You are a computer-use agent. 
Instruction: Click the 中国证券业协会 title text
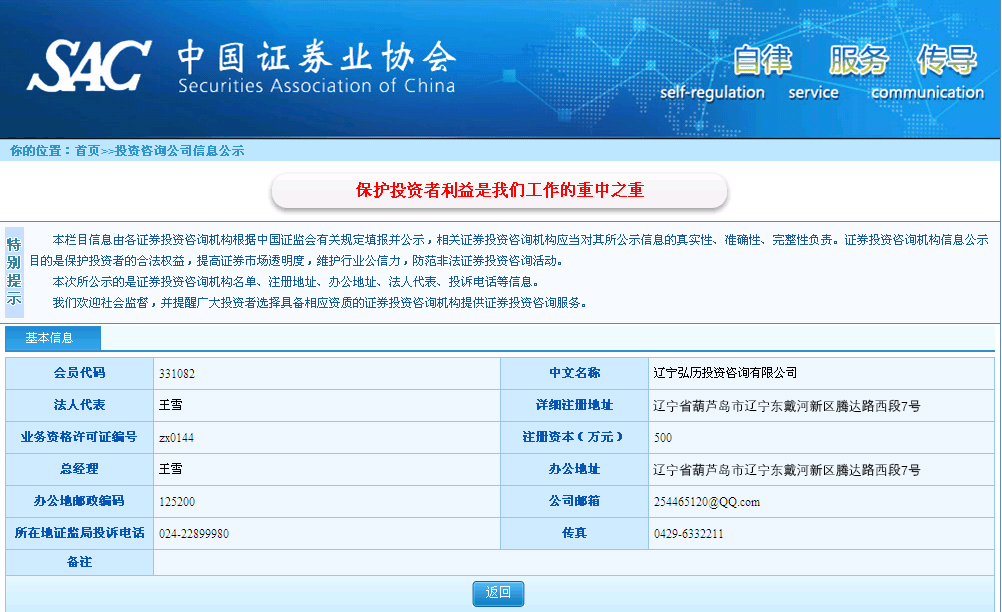[317, 57]
